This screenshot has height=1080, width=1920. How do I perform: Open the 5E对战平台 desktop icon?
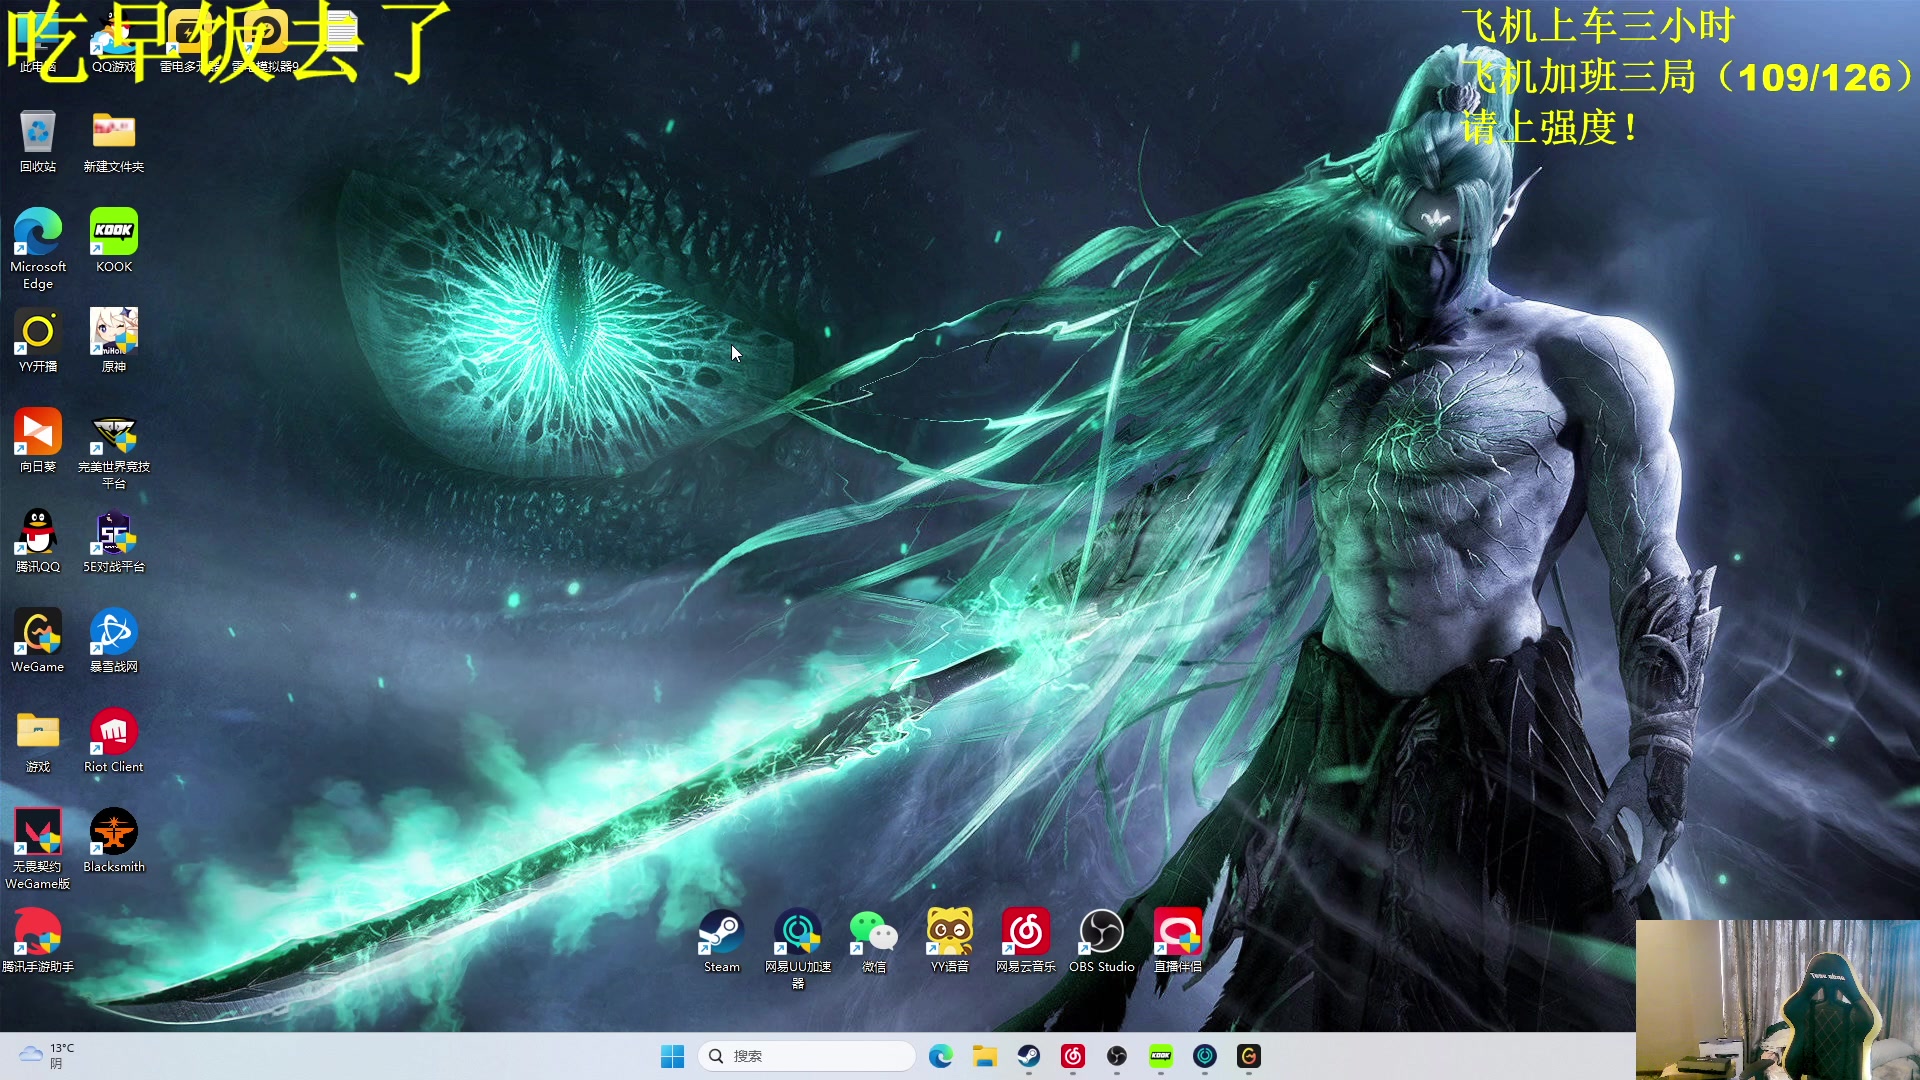click(114, 533)
